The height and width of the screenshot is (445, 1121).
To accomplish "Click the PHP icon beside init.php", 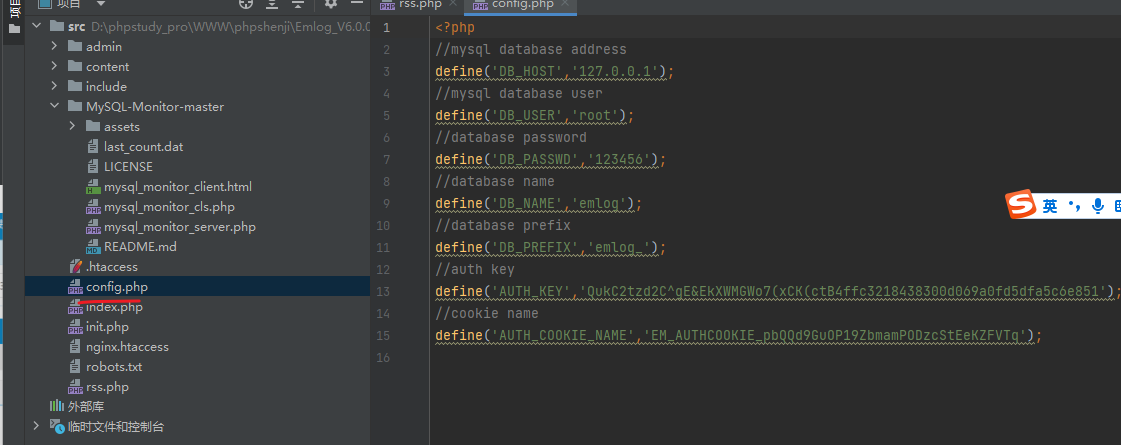I will point(75,328).
